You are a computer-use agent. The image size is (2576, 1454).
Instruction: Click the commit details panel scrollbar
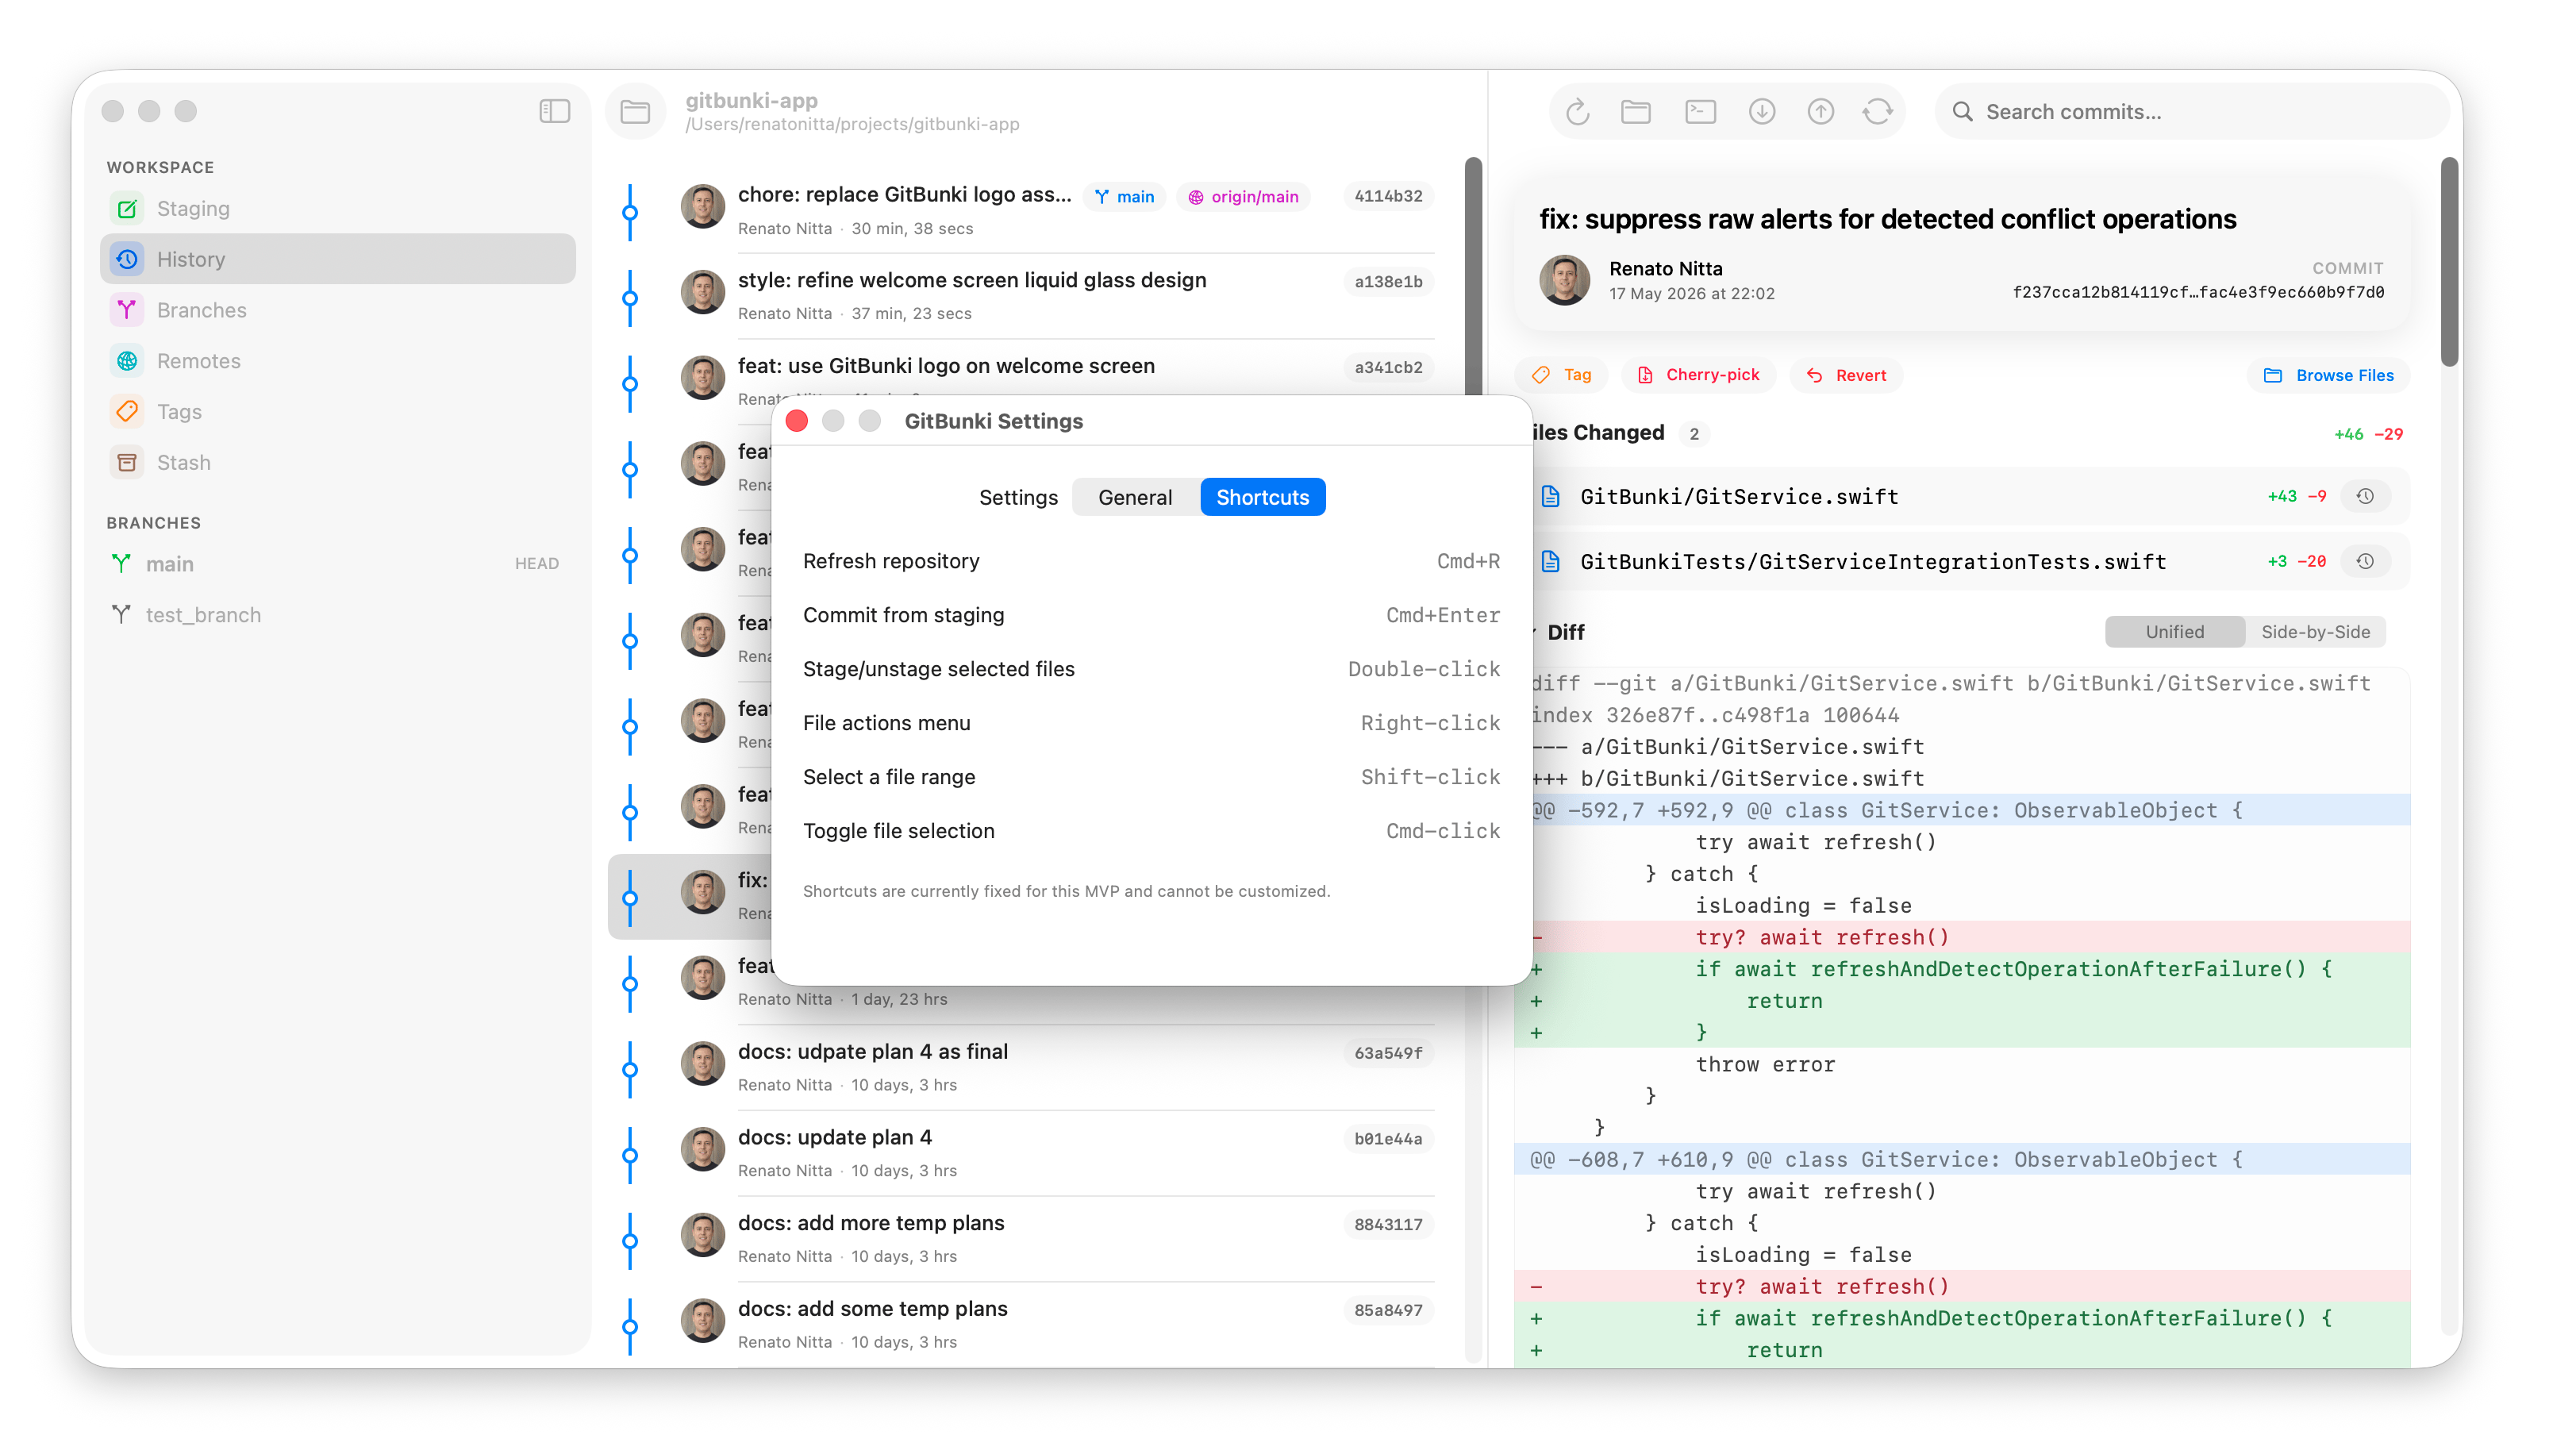[x=2448, y=262]
